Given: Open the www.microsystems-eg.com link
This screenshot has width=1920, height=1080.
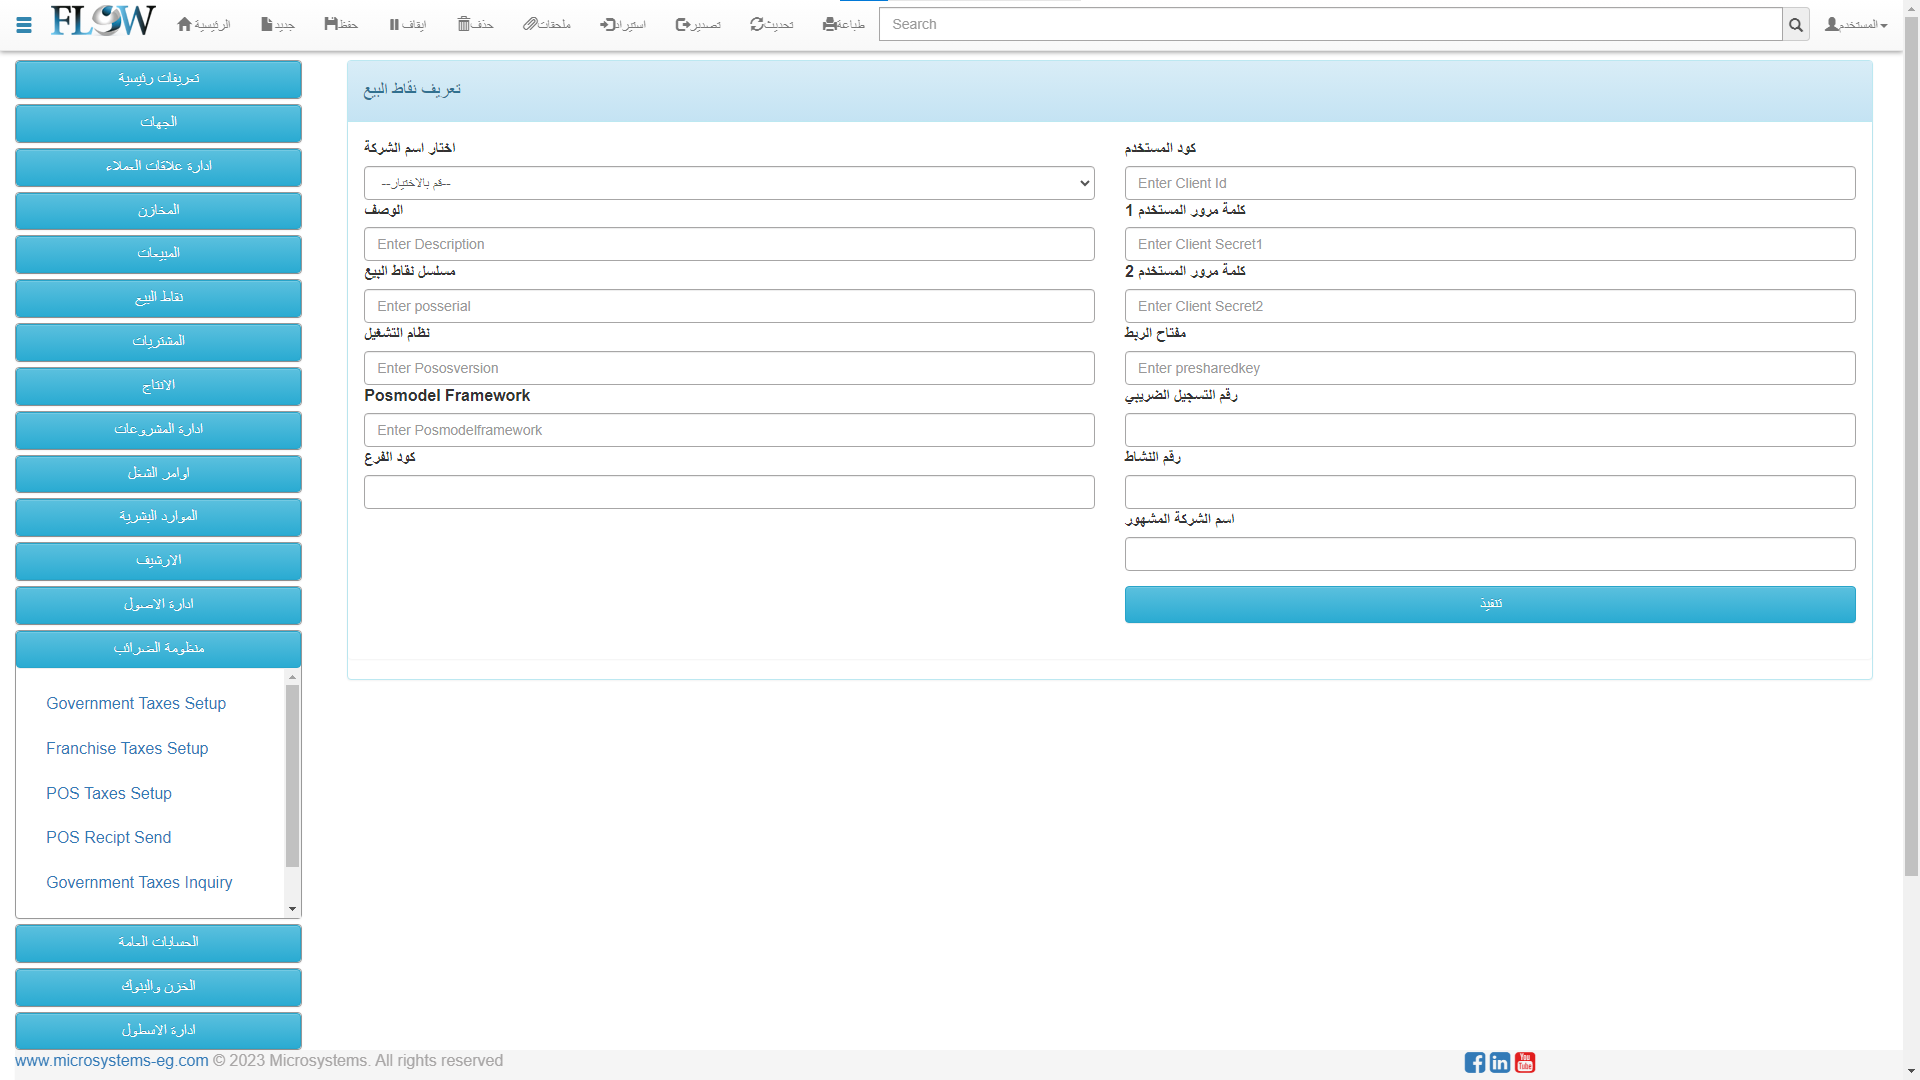Looking at the screenshot, I should (x=112, y=1060).
